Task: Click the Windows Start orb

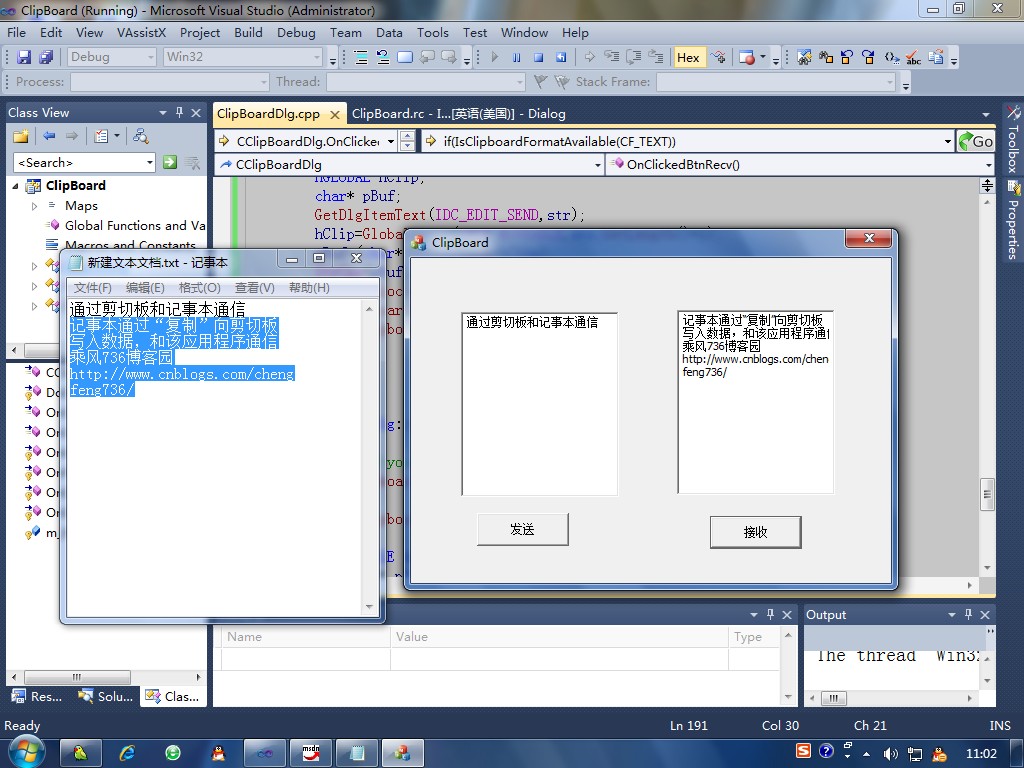Action: point(26,752)
